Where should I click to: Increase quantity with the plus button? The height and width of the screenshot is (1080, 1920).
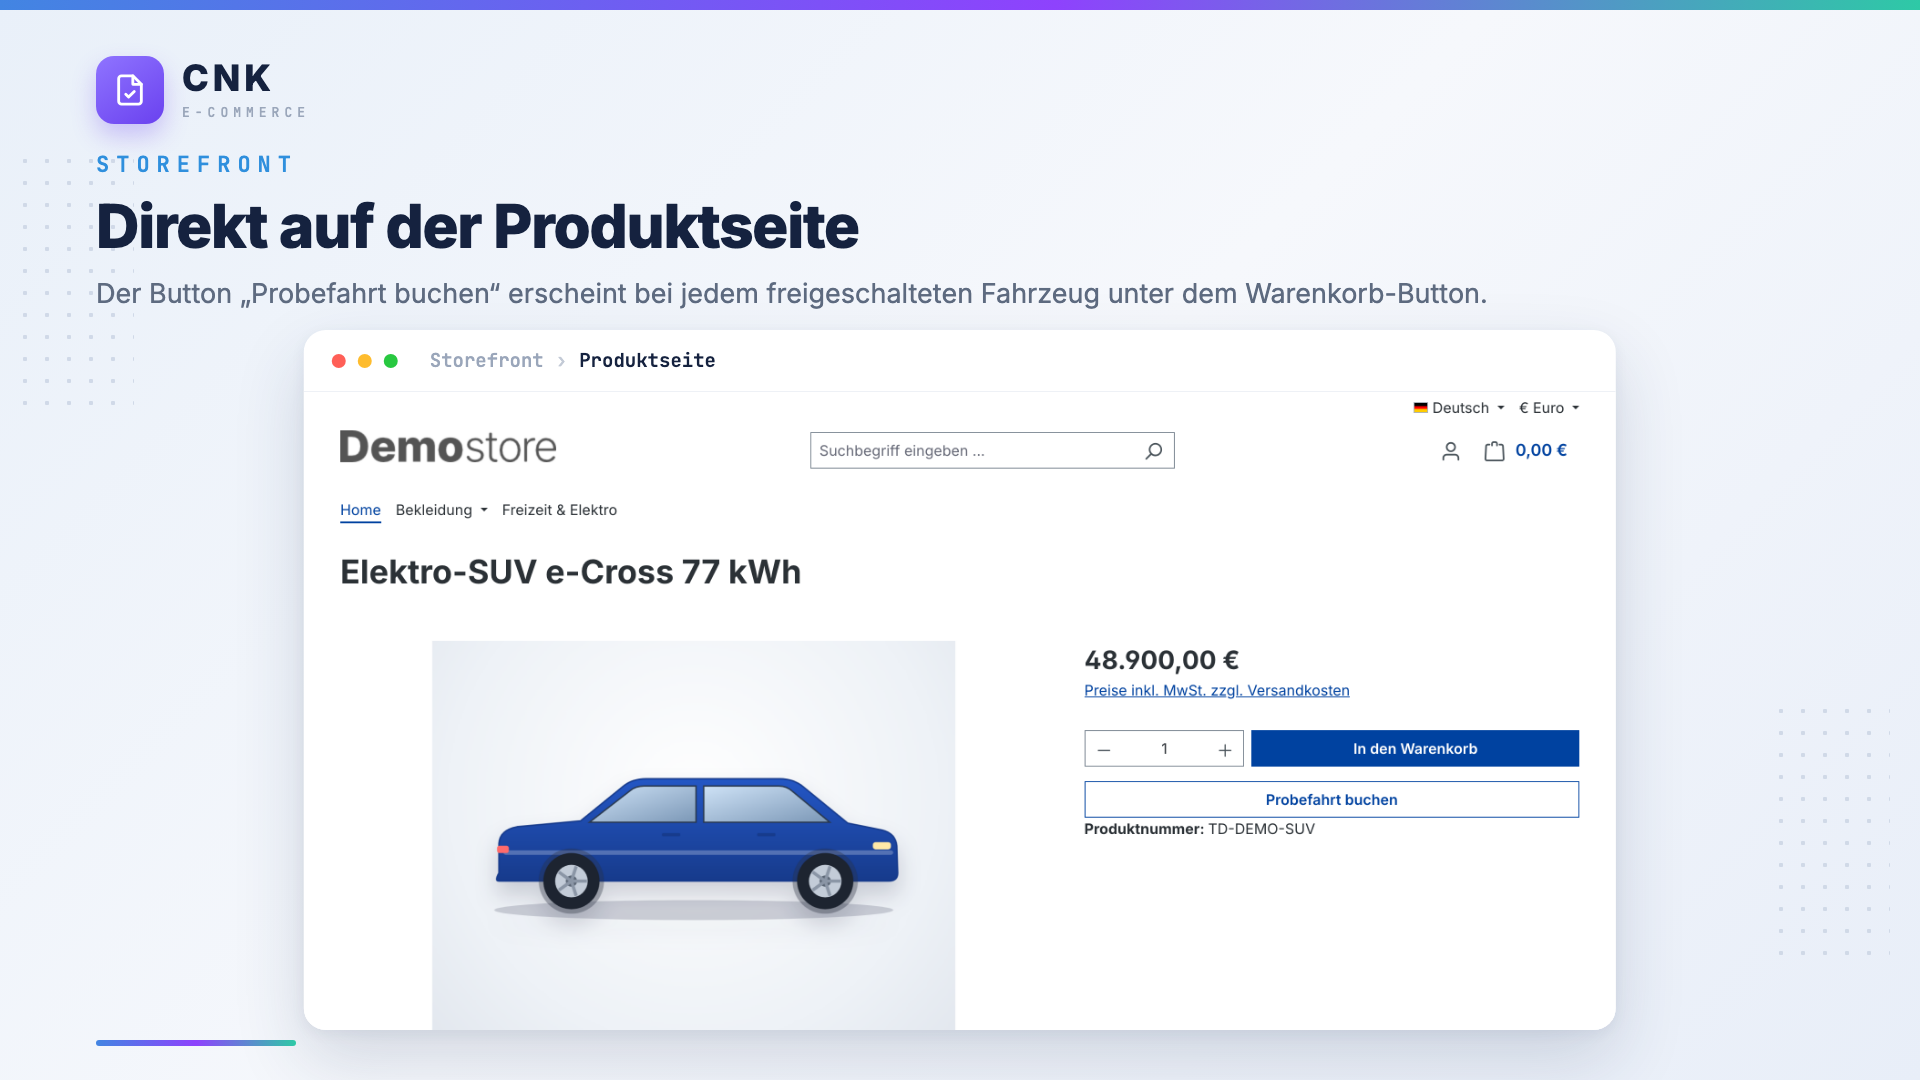1225,749
